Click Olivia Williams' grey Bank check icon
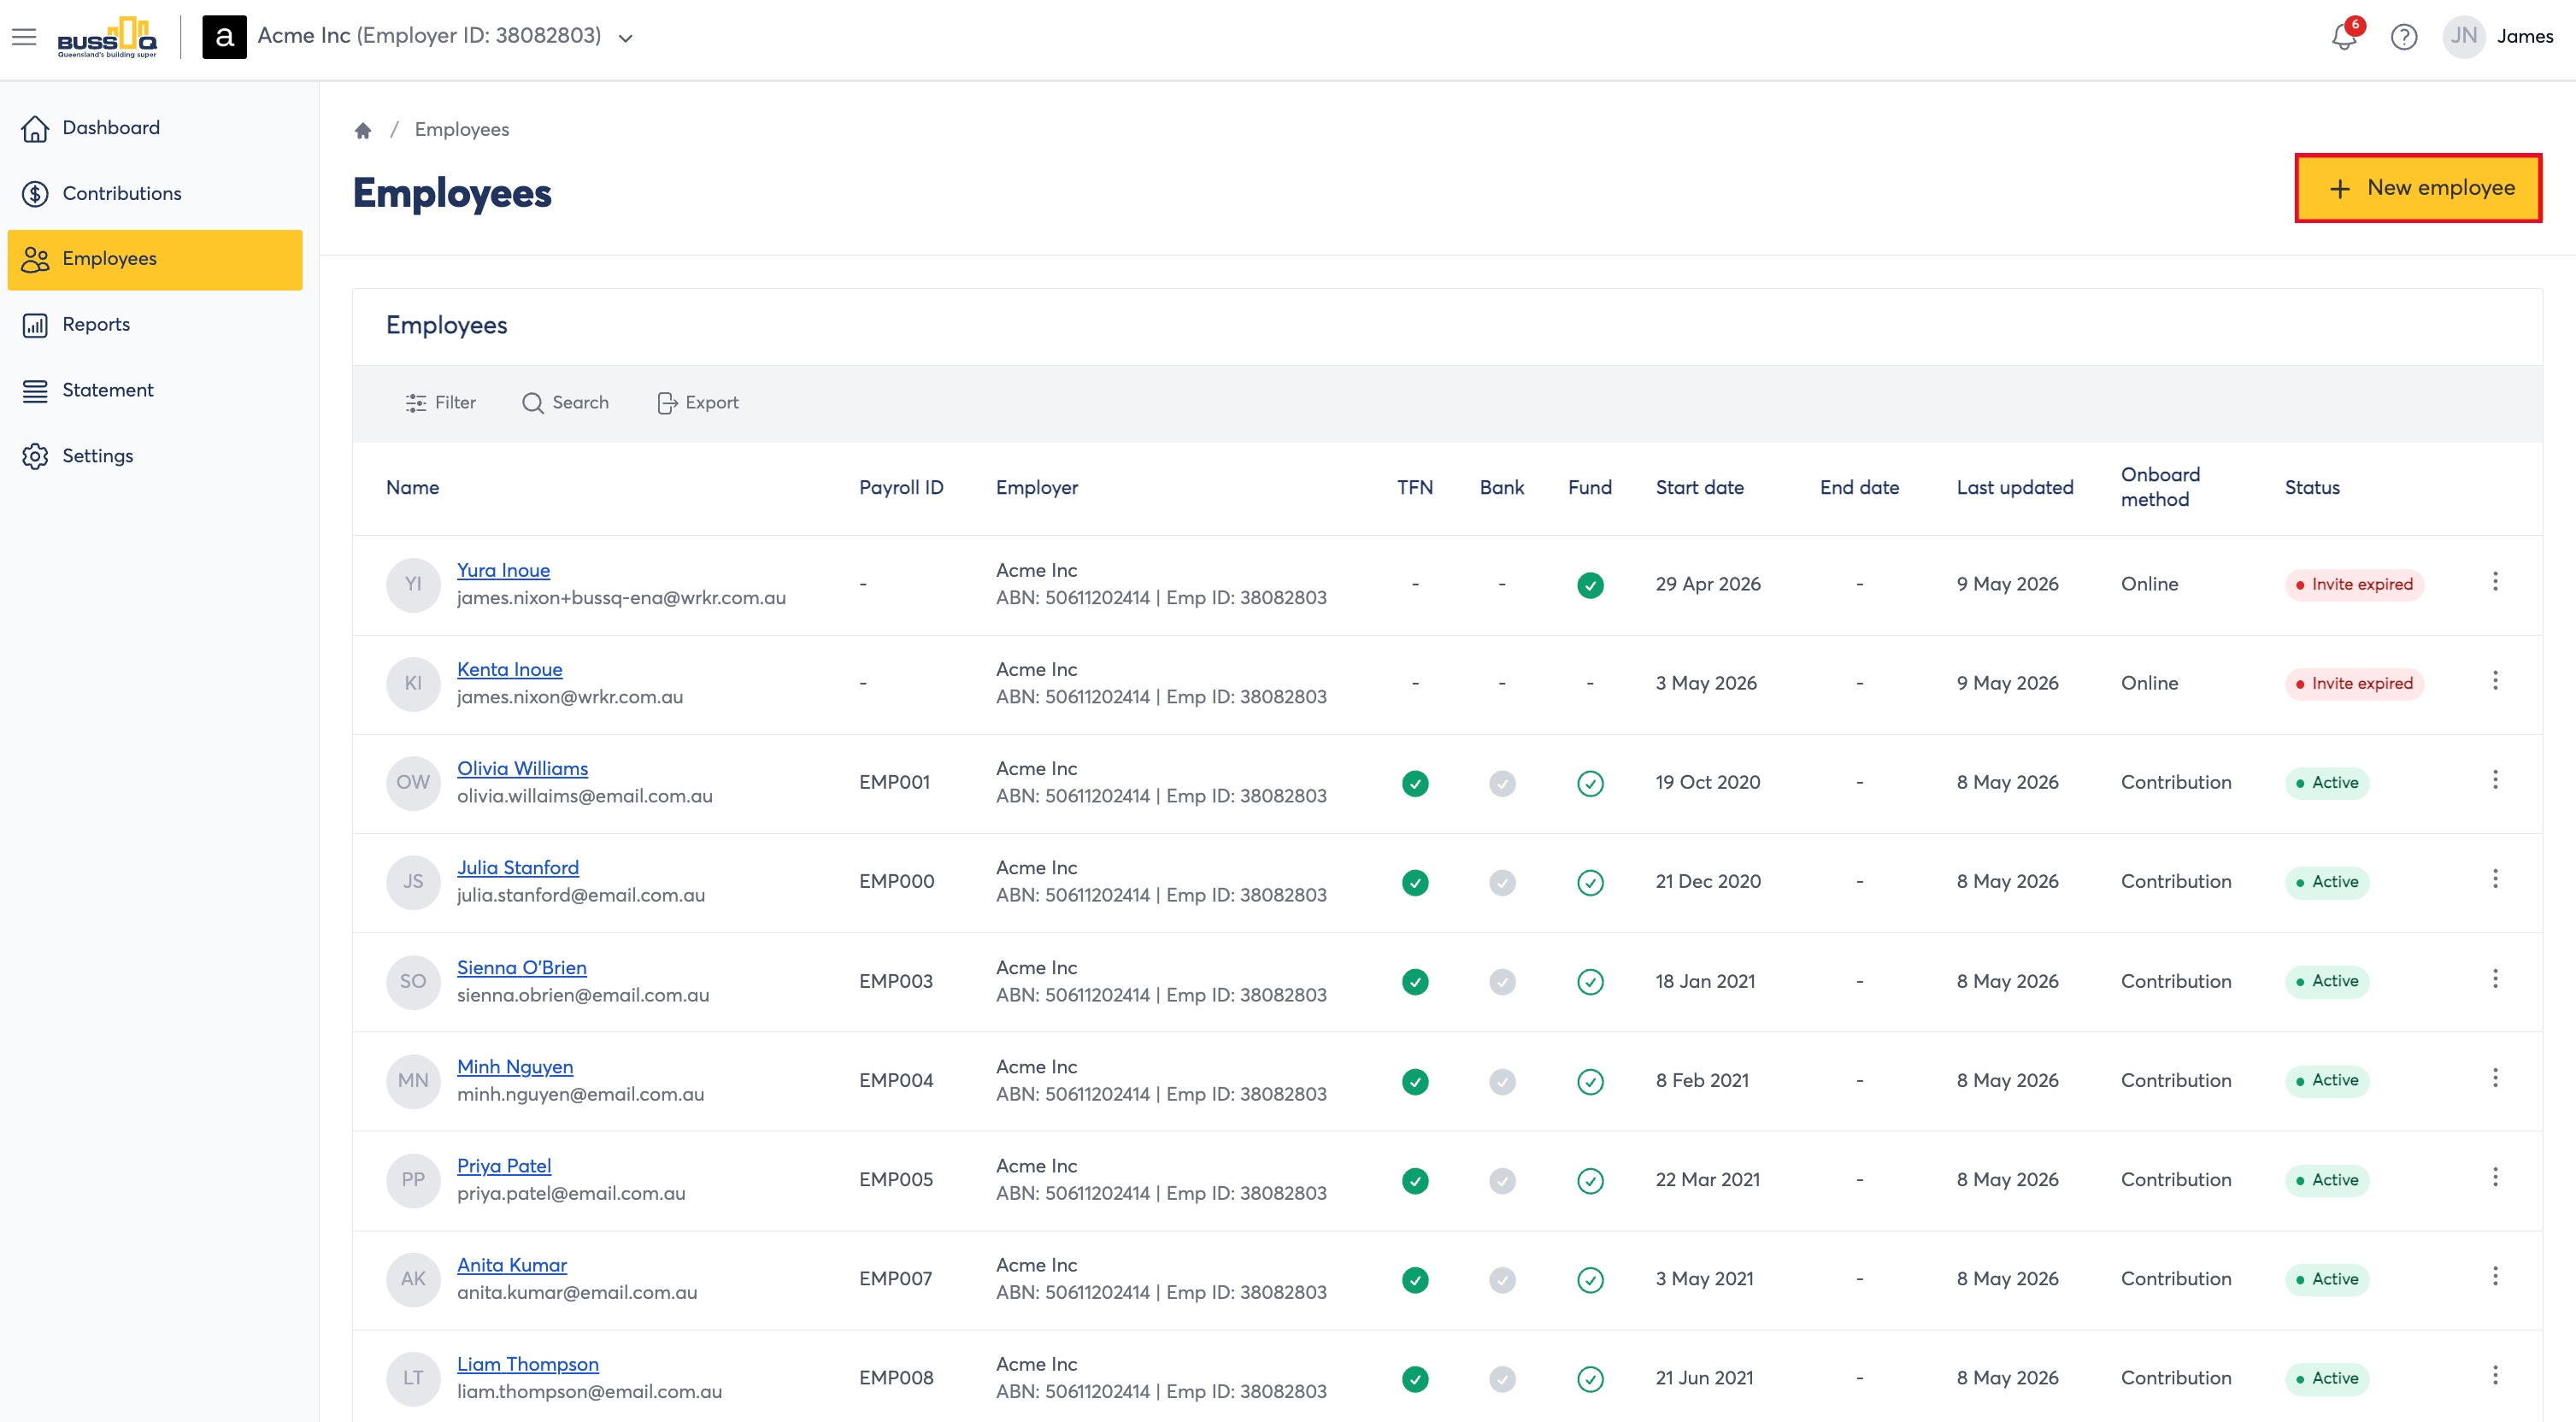The image size is (2576, 1422). [x=1502, y=783]
